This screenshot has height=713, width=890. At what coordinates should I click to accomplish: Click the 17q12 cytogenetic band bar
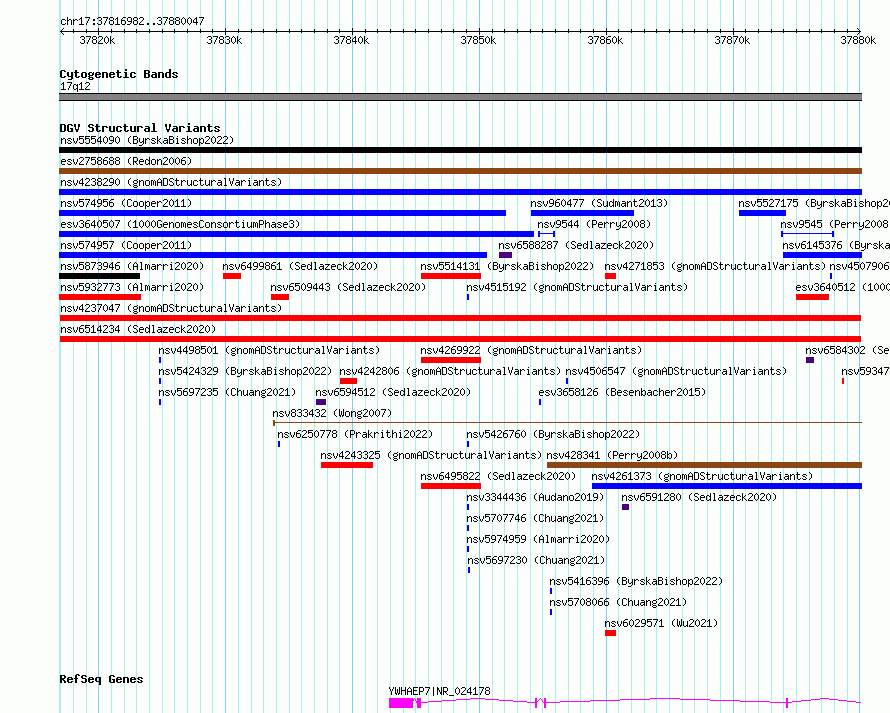point(460,97)
